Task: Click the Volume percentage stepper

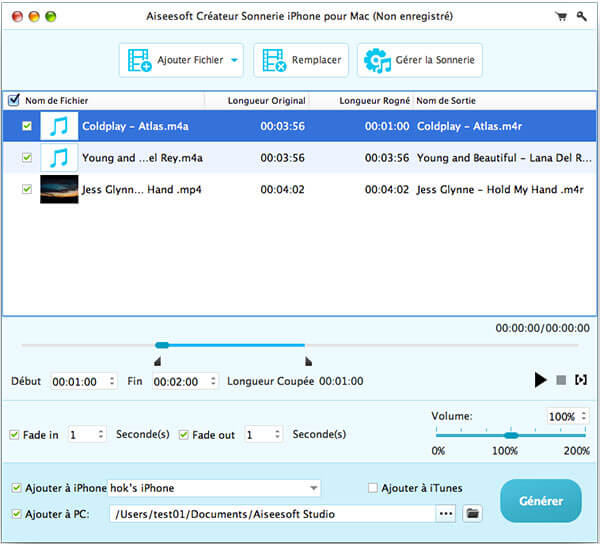Action: click(x=583, y=416)
